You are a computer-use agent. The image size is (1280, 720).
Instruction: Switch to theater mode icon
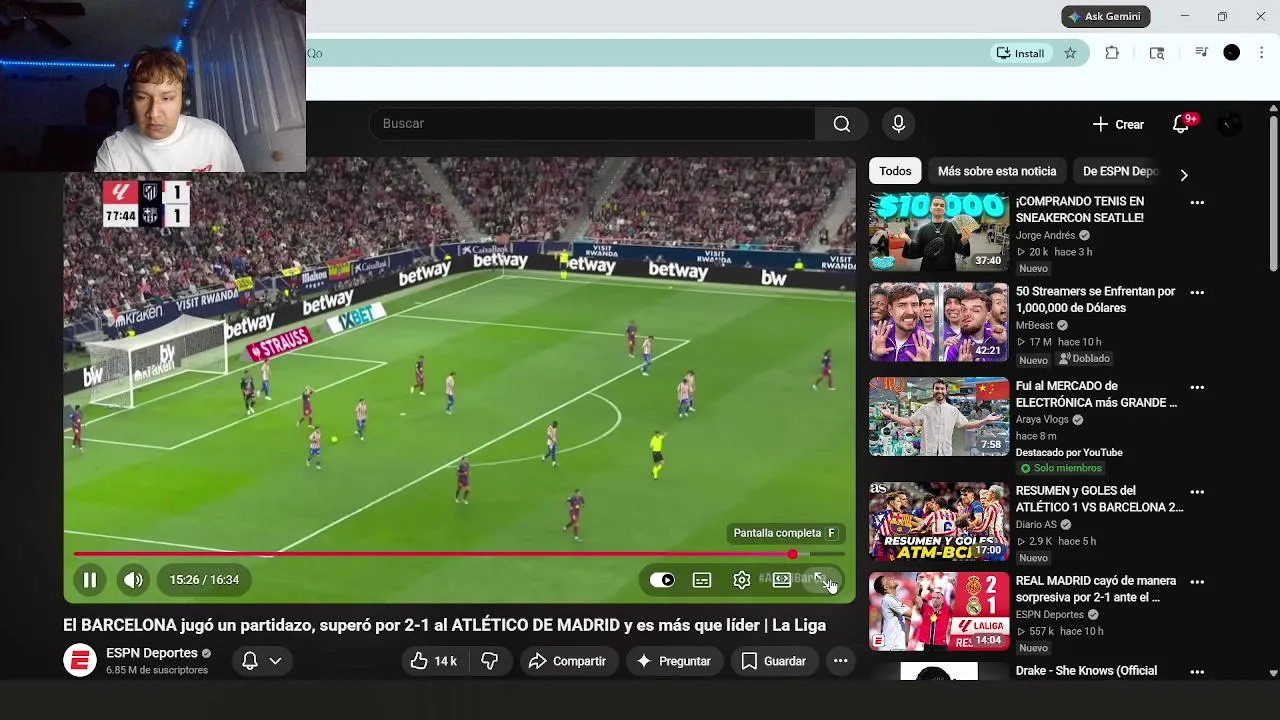[782, 580]
